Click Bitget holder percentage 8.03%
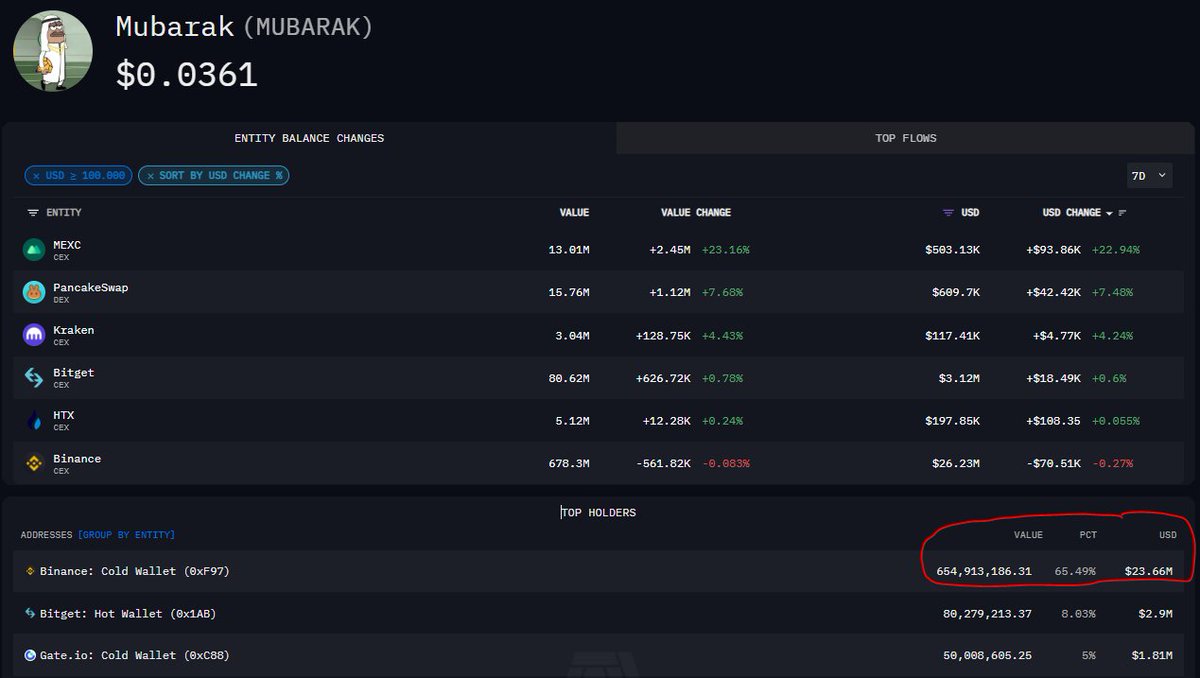Image resolution: width=1200 pixels, height=678 pixels. pyautogui.click(x=1077, y=613)
